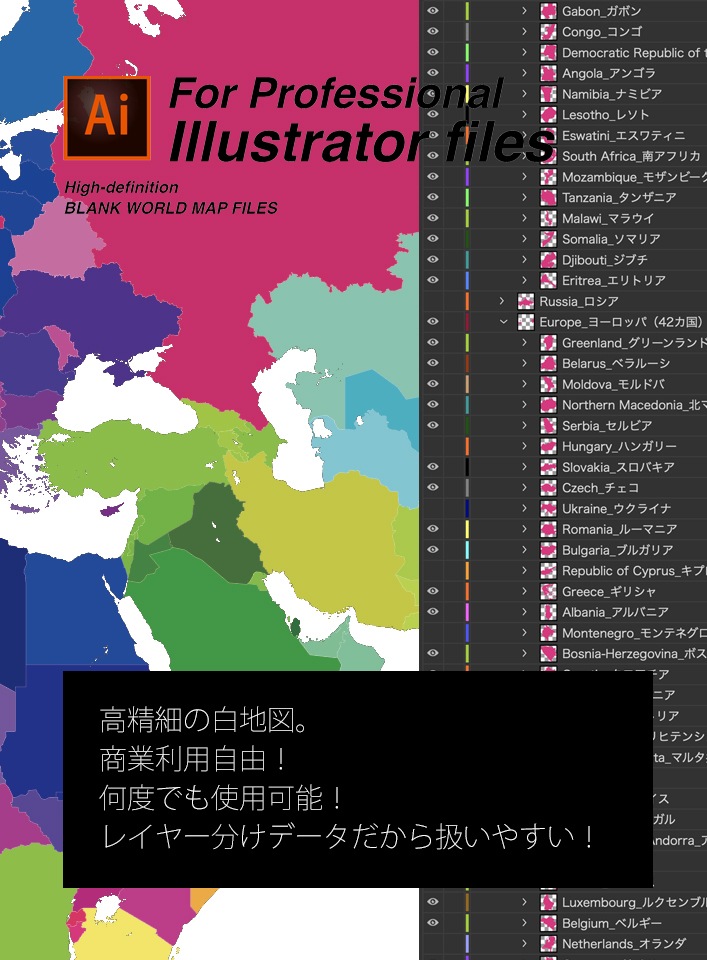Click the Netherlands layer thumbnail
Viewport: 707px width, 960px height.
[548, 943]
